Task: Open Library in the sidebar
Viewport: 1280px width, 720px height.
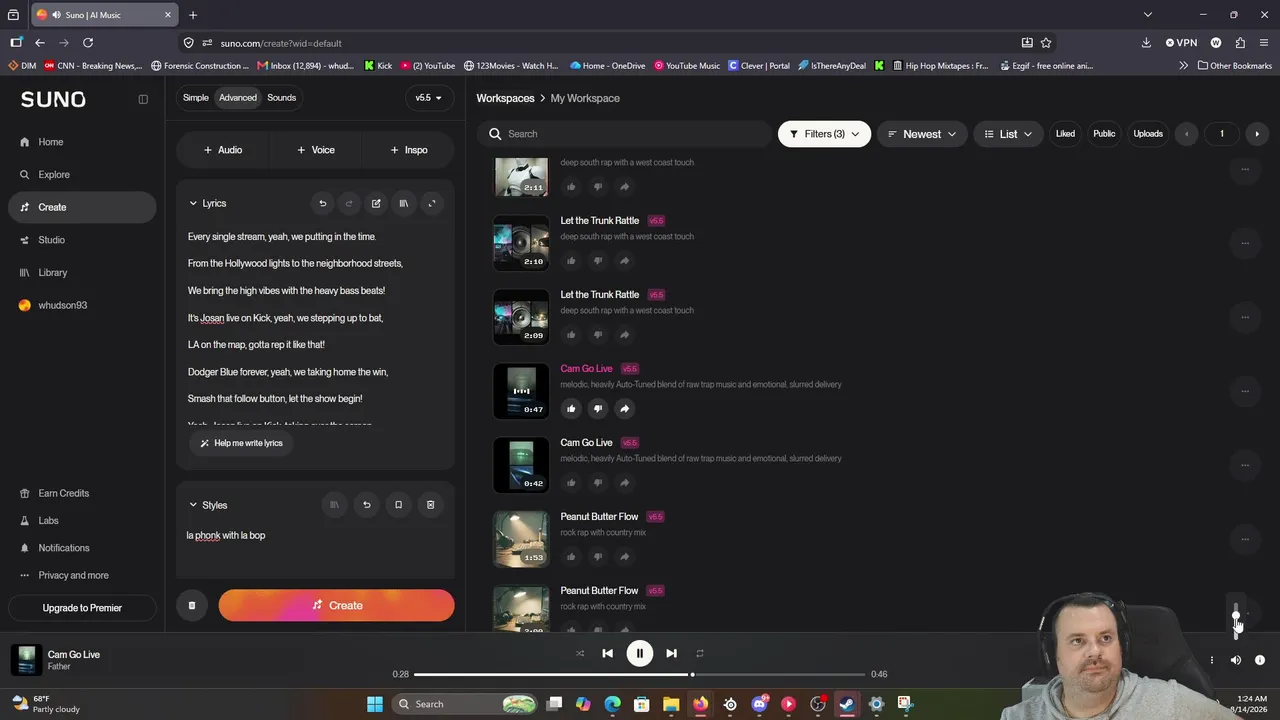Action: point(82,273)
